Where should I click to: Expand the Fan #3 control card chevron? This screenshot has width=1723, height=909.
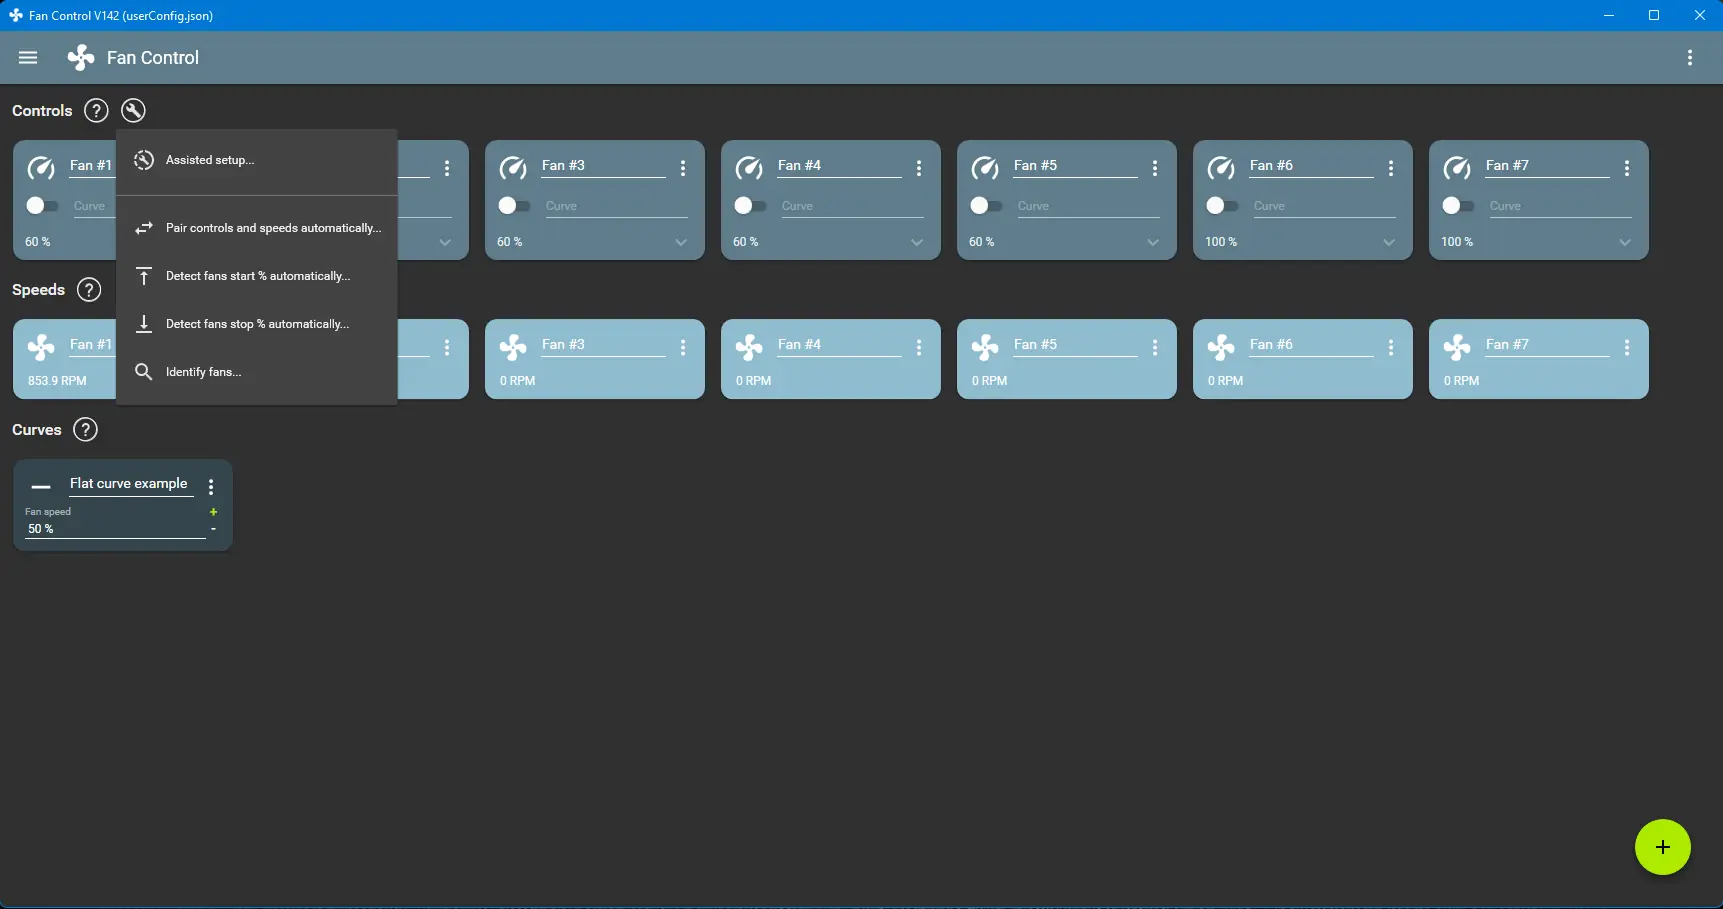pyautogui.click(x=681, y=242)
